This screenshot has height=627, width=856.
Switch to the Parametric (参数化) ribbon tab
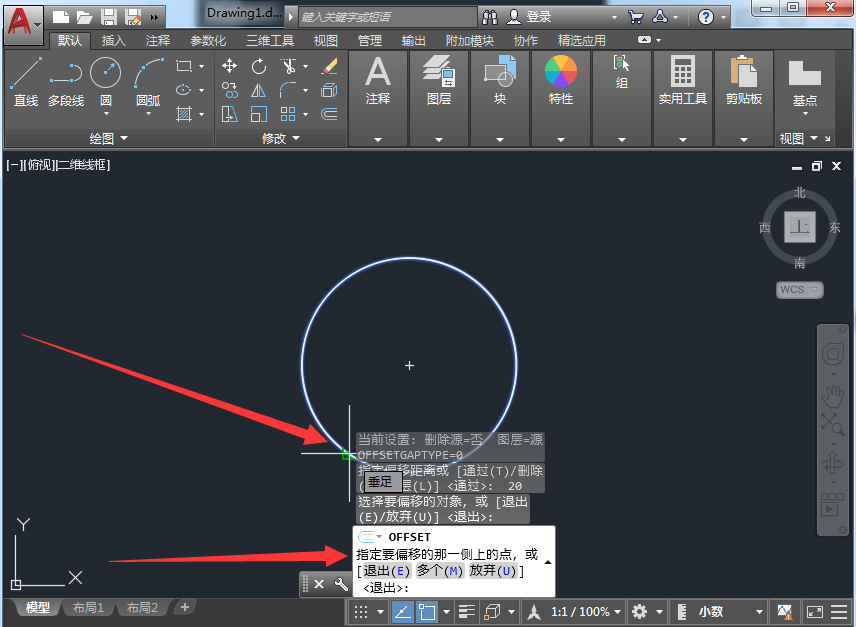(x=208, y=40)
